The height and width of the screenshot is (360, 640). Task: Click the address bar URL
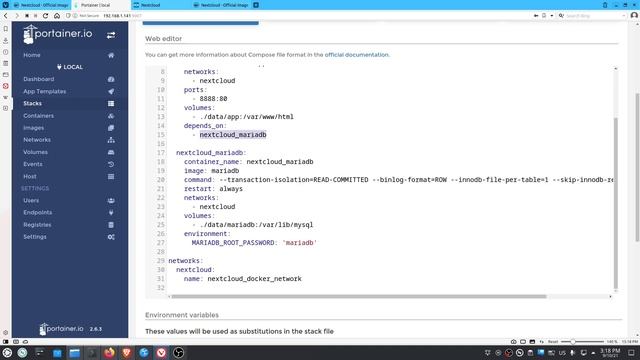(122, 16)
